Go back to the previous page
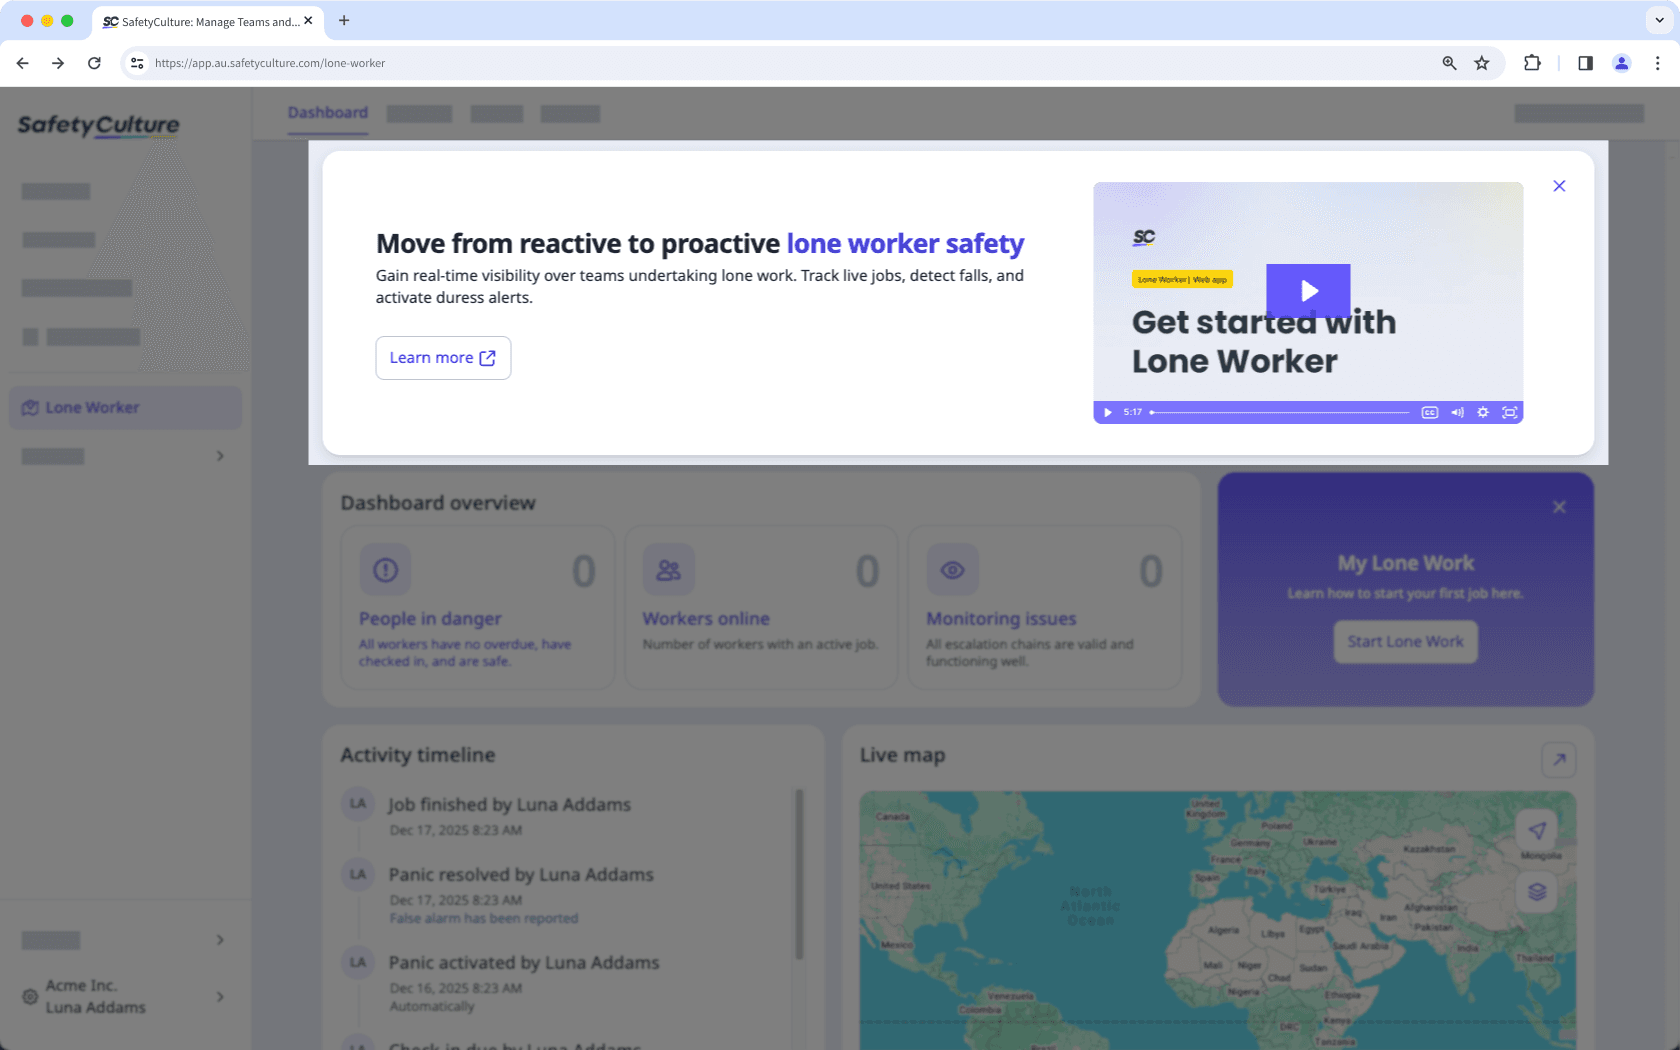 click(22, 63)
